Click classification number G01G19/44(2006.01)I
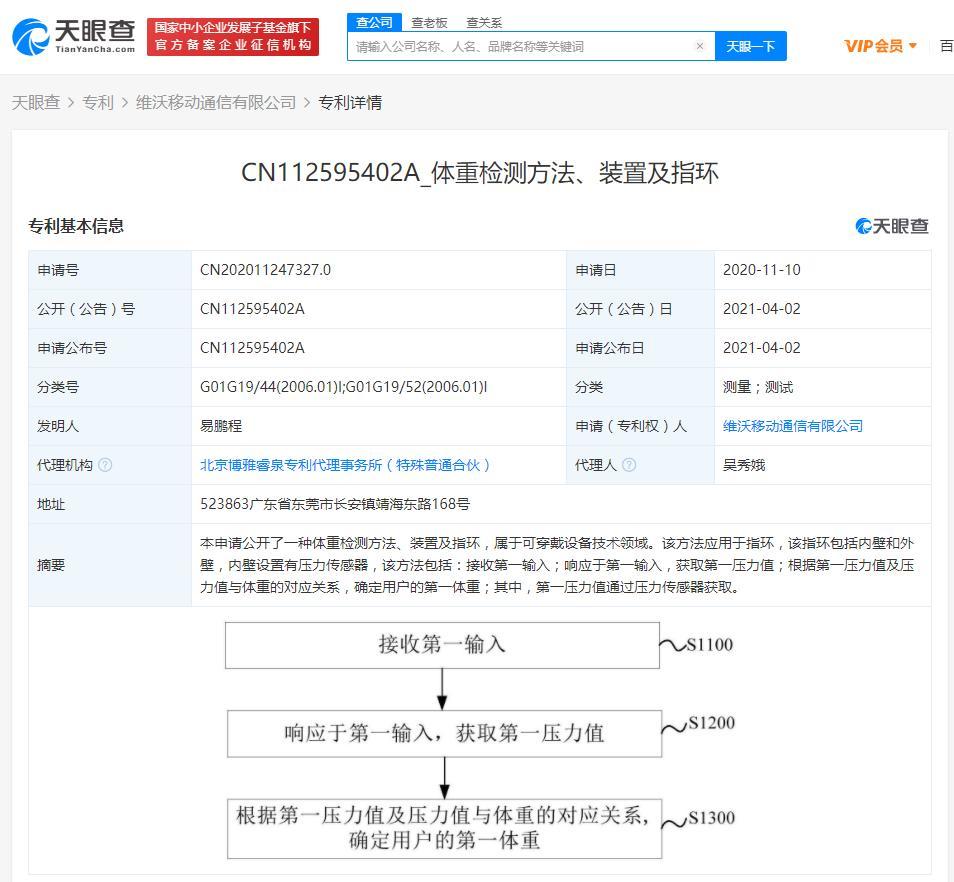This screenshot has width=954, height=882. [x=271, y=387]
